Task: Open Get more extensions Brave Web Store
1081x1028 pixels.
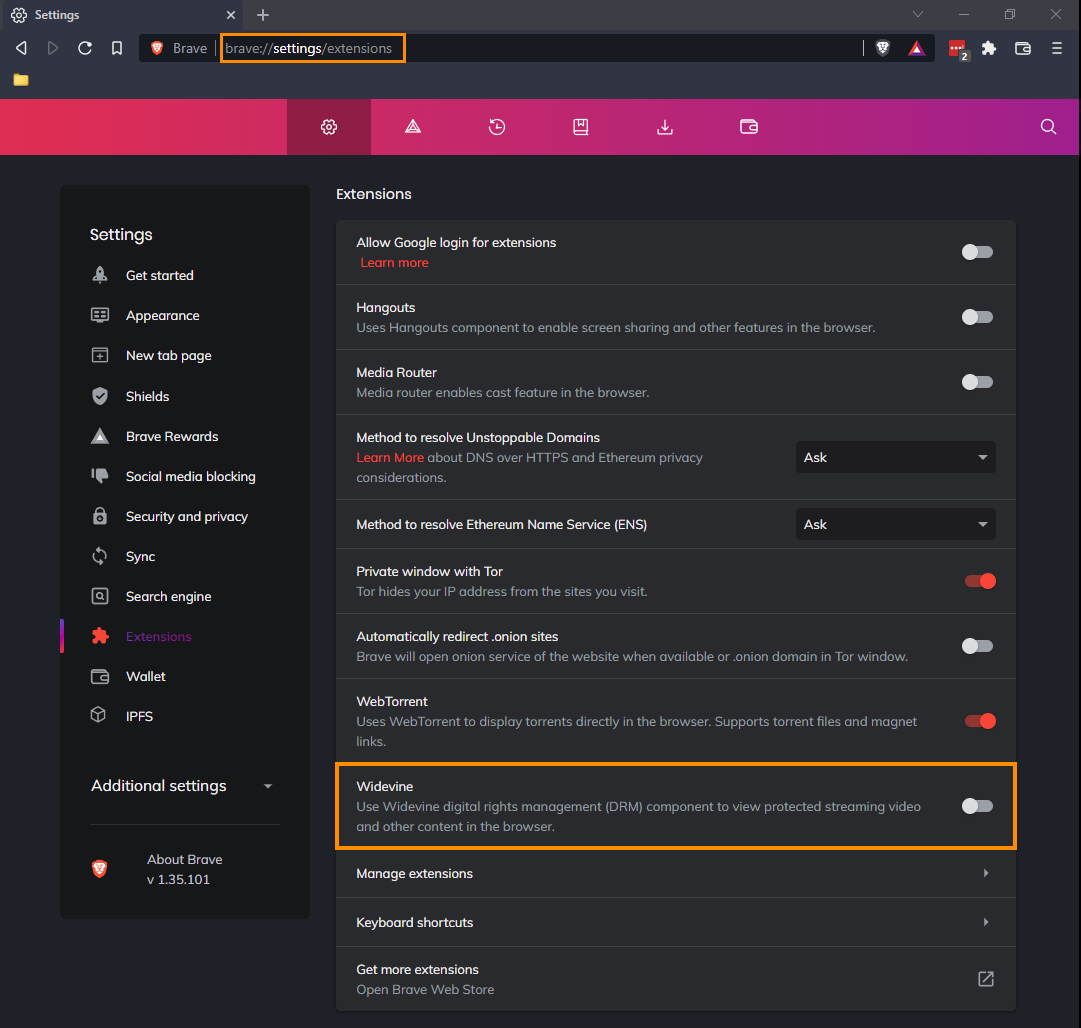Action: [676, 979]
